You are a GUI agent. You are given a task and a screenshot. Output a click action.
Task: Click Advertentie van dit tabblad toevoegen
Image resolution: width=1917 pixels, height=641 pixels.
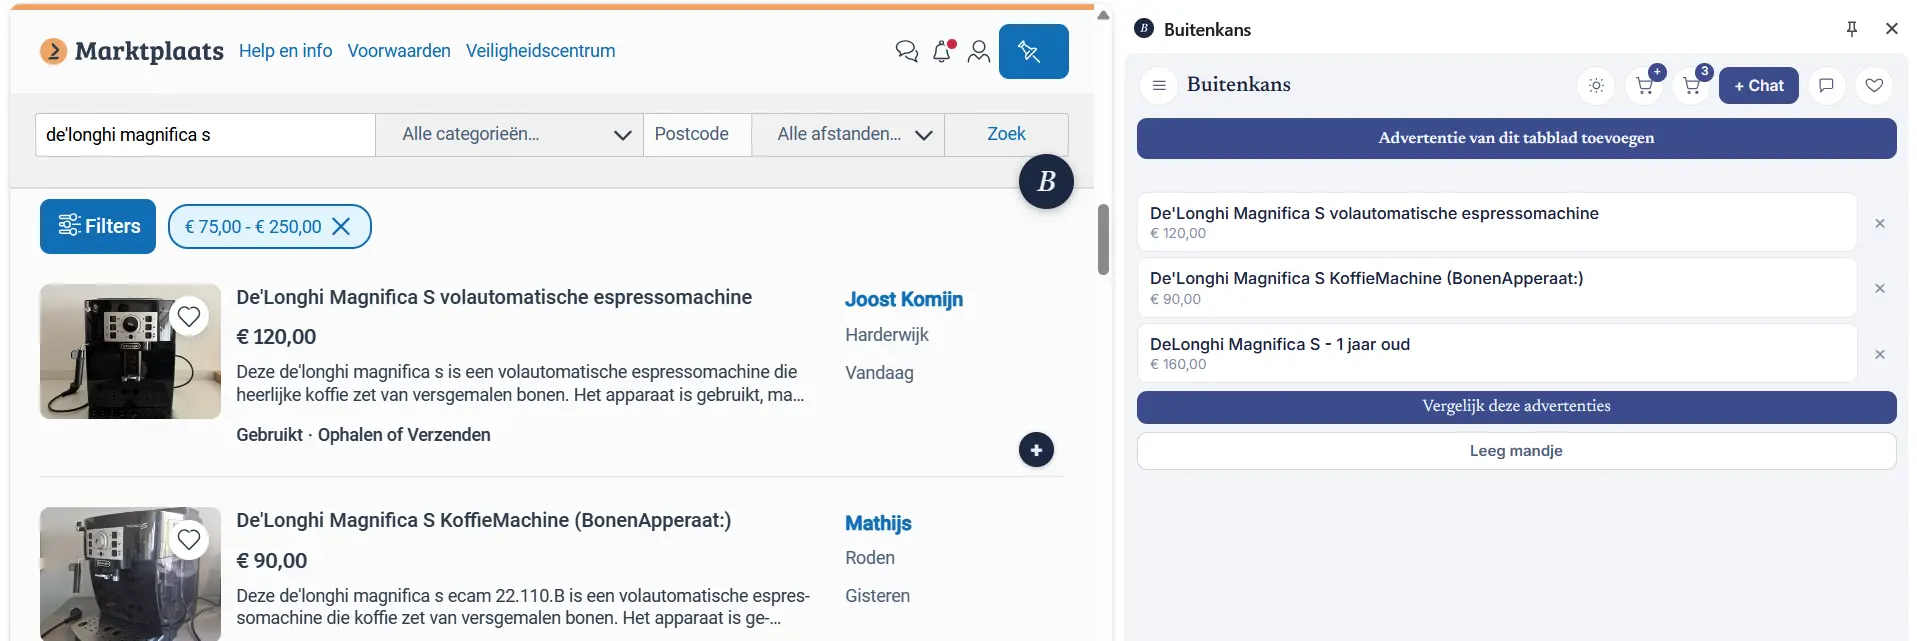1516,138
